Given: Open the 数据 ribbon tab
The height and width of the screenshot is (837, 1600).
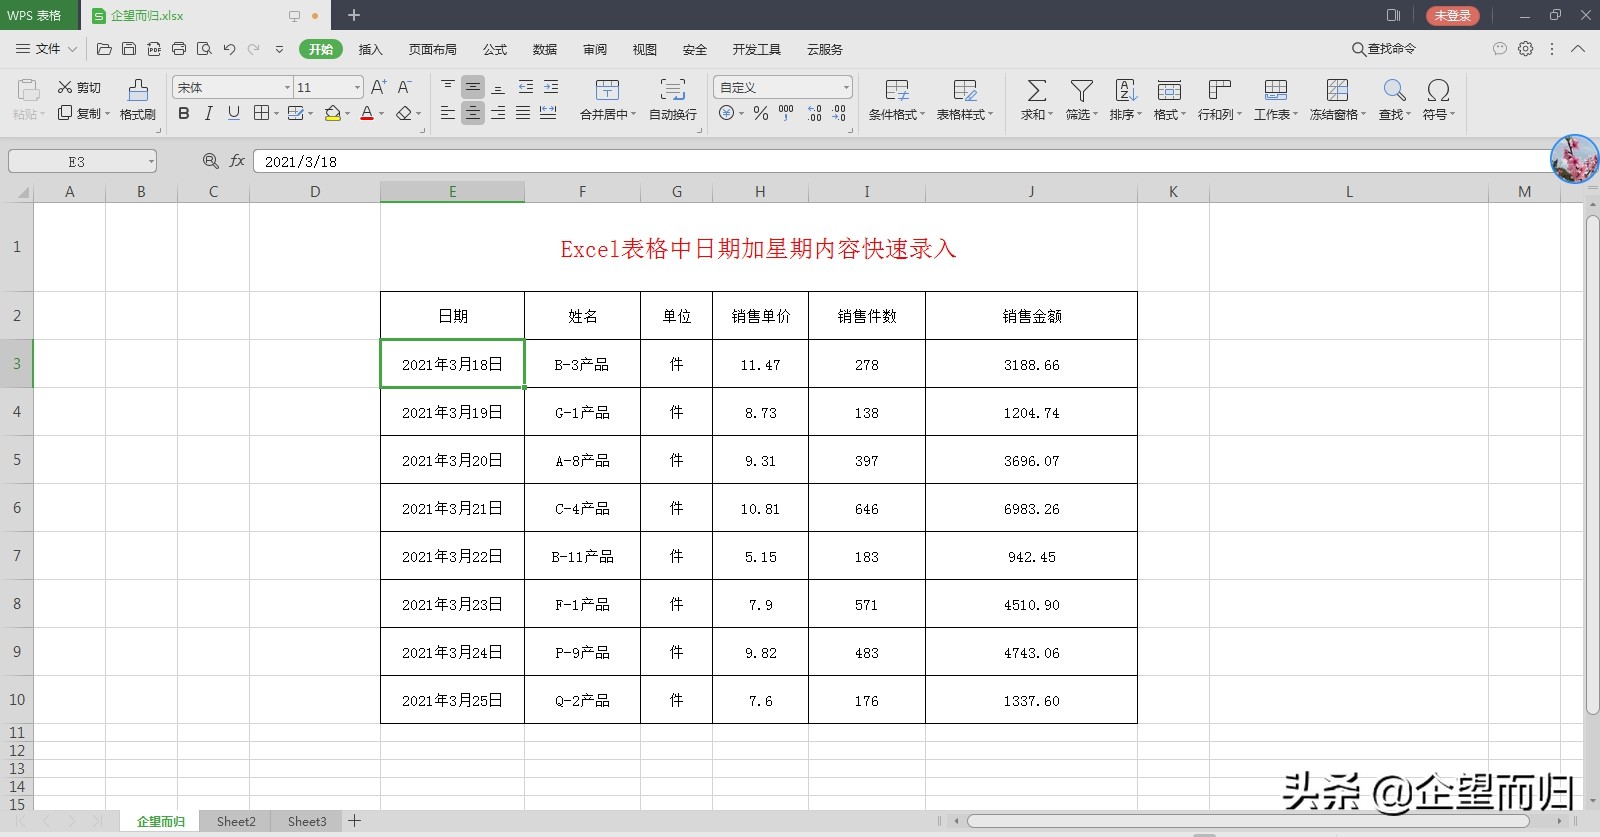Looking at the screenshot, I should (x=545, y=49).
